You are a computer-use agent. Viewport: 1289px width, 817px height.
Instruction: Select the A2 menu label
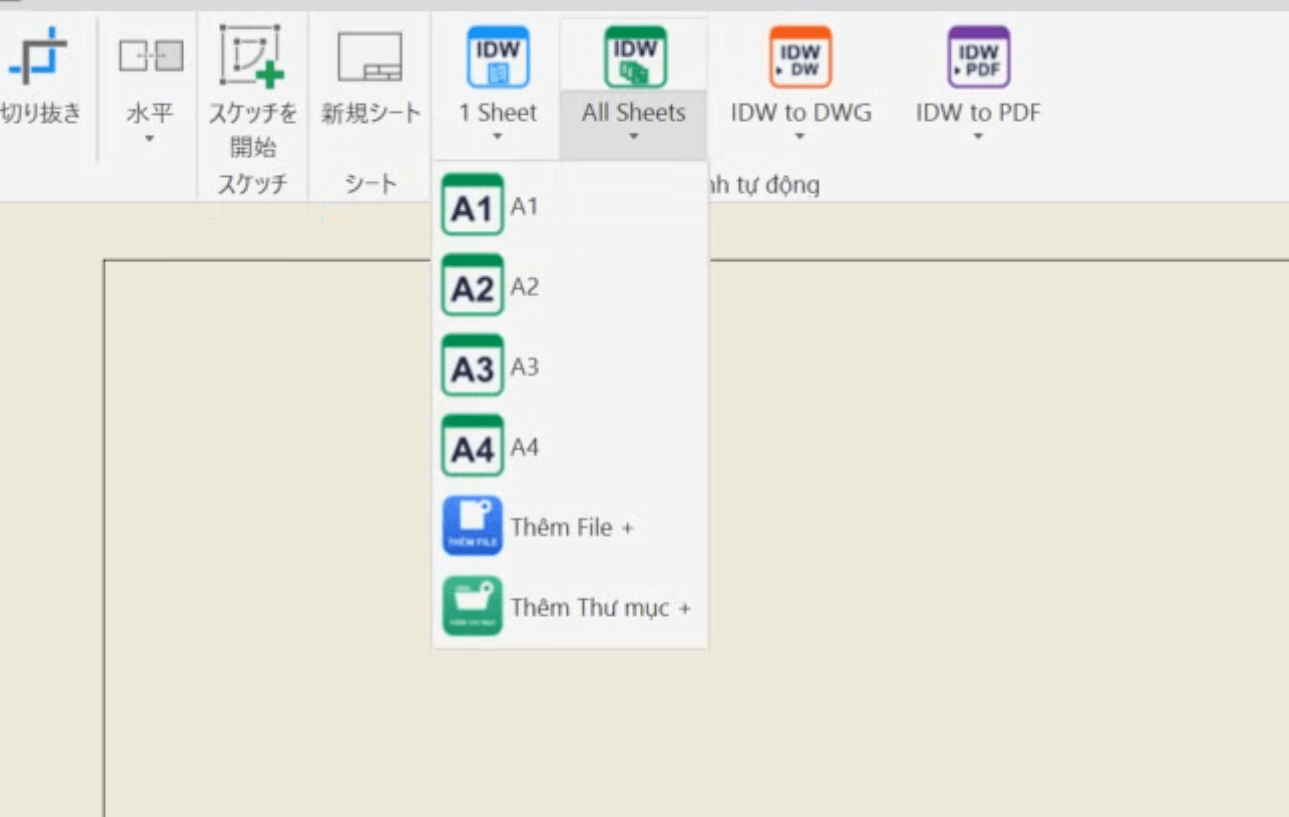point(524,287)
